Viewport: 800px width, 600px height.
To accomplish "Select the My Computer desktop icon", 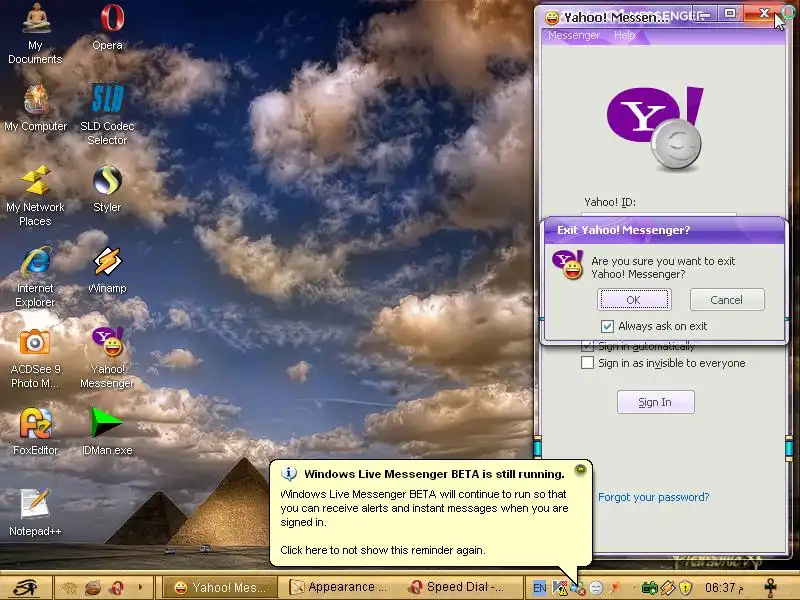I will [x=36, y=108].
